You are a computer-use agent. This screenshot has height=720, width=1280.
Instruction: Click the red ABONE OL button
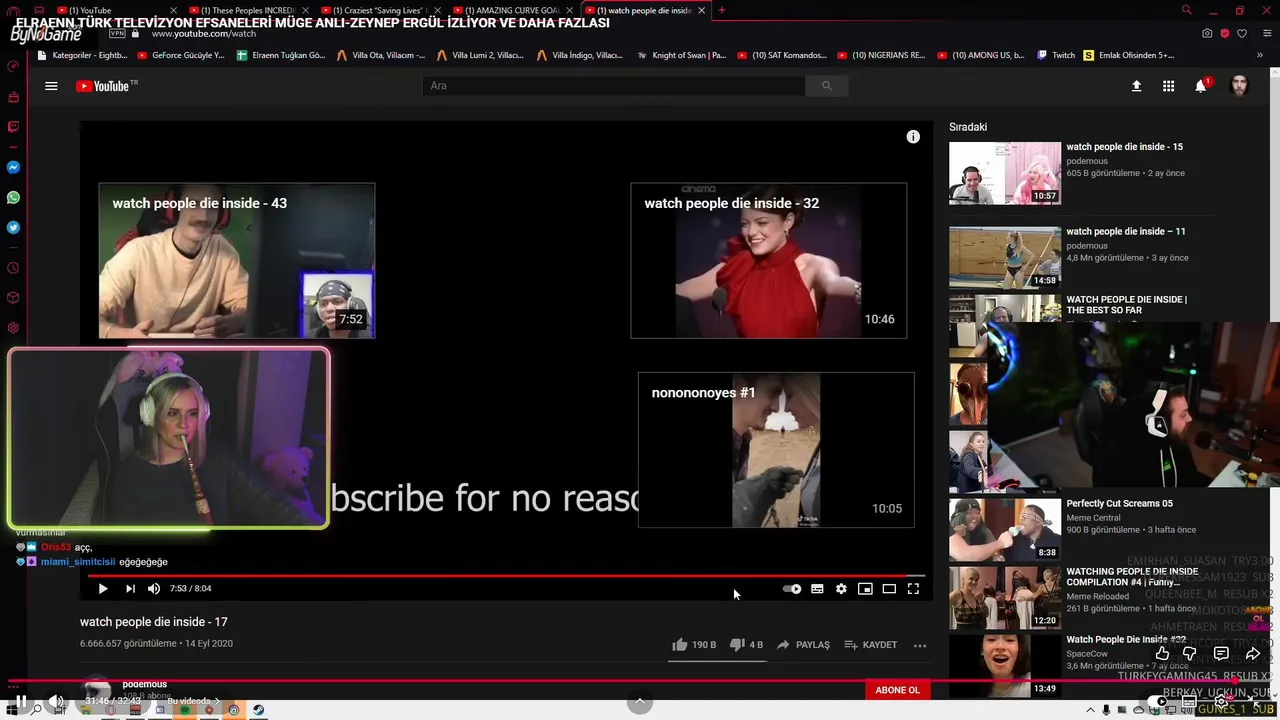[897, 690]
